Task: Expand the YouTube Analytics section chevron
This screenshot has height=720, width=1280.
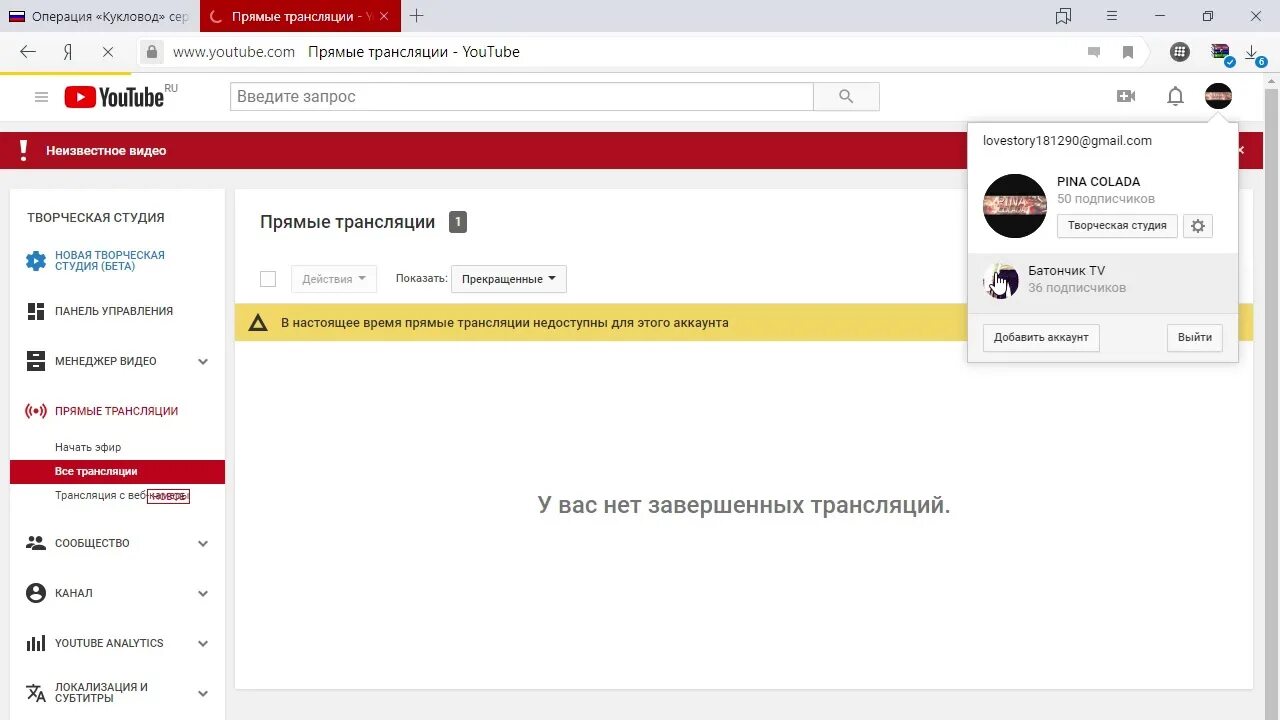Action: pos(203,644)
